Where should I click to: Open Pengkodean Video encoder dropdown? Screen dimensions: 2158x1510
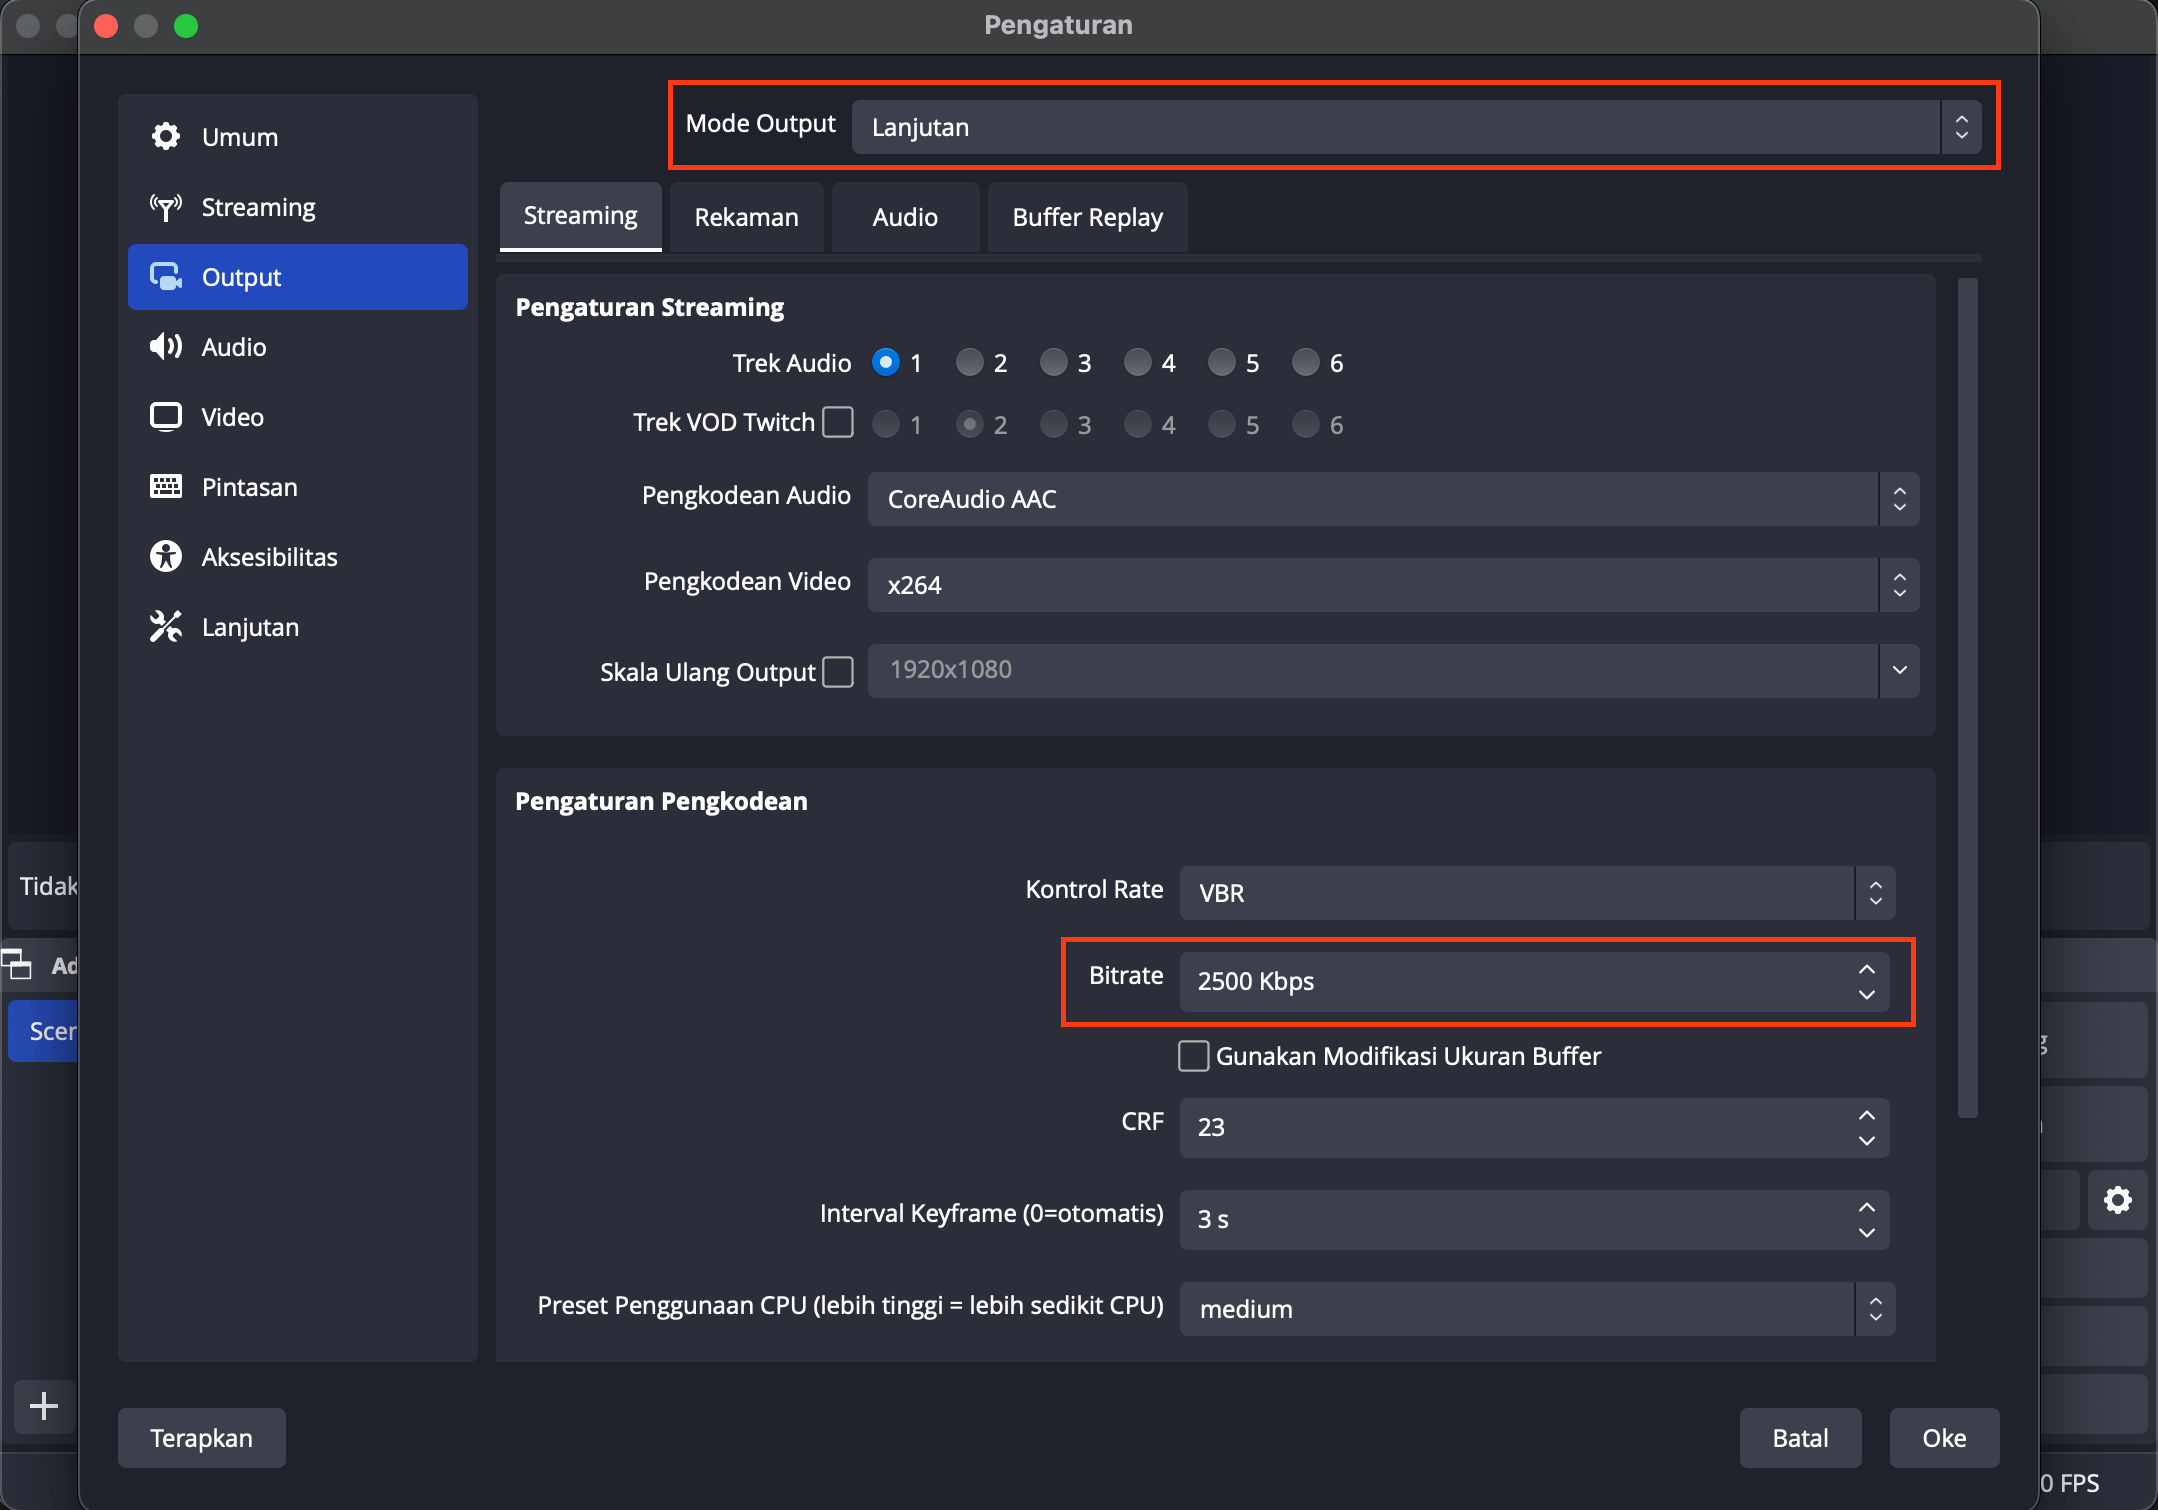pyautogui.click(x=1392, y=585)
